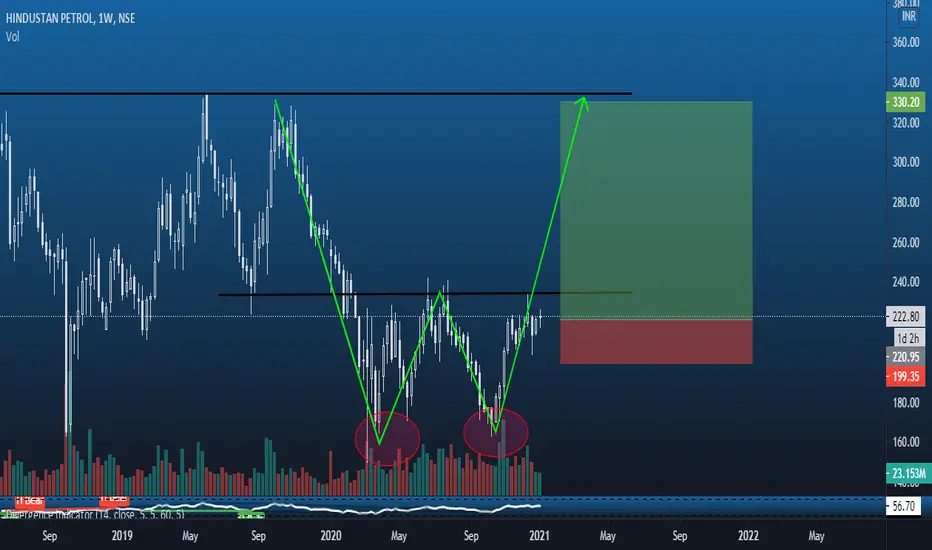Click the 2019 time axis label
This screenshot has width=932, height=550.
(x=122, y=536)
